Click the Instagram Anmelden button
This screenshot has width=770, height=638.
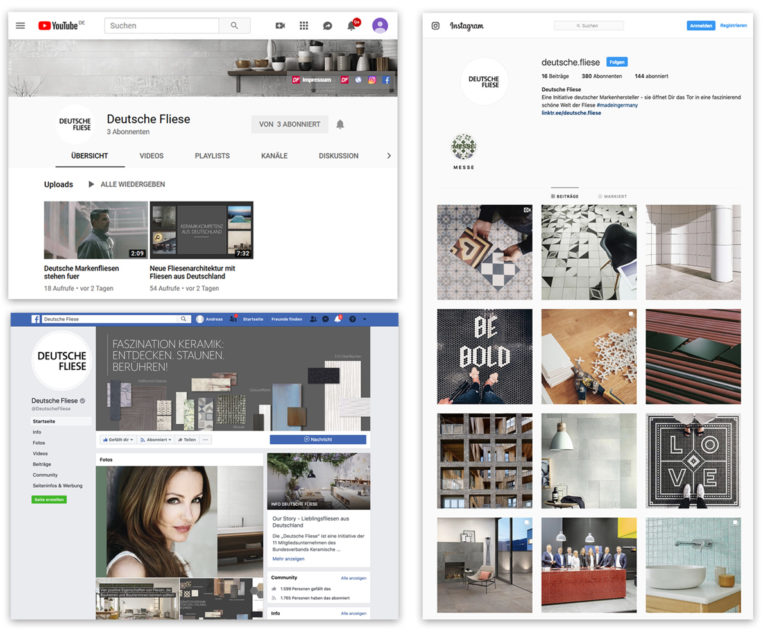click(x=701, y=26)
